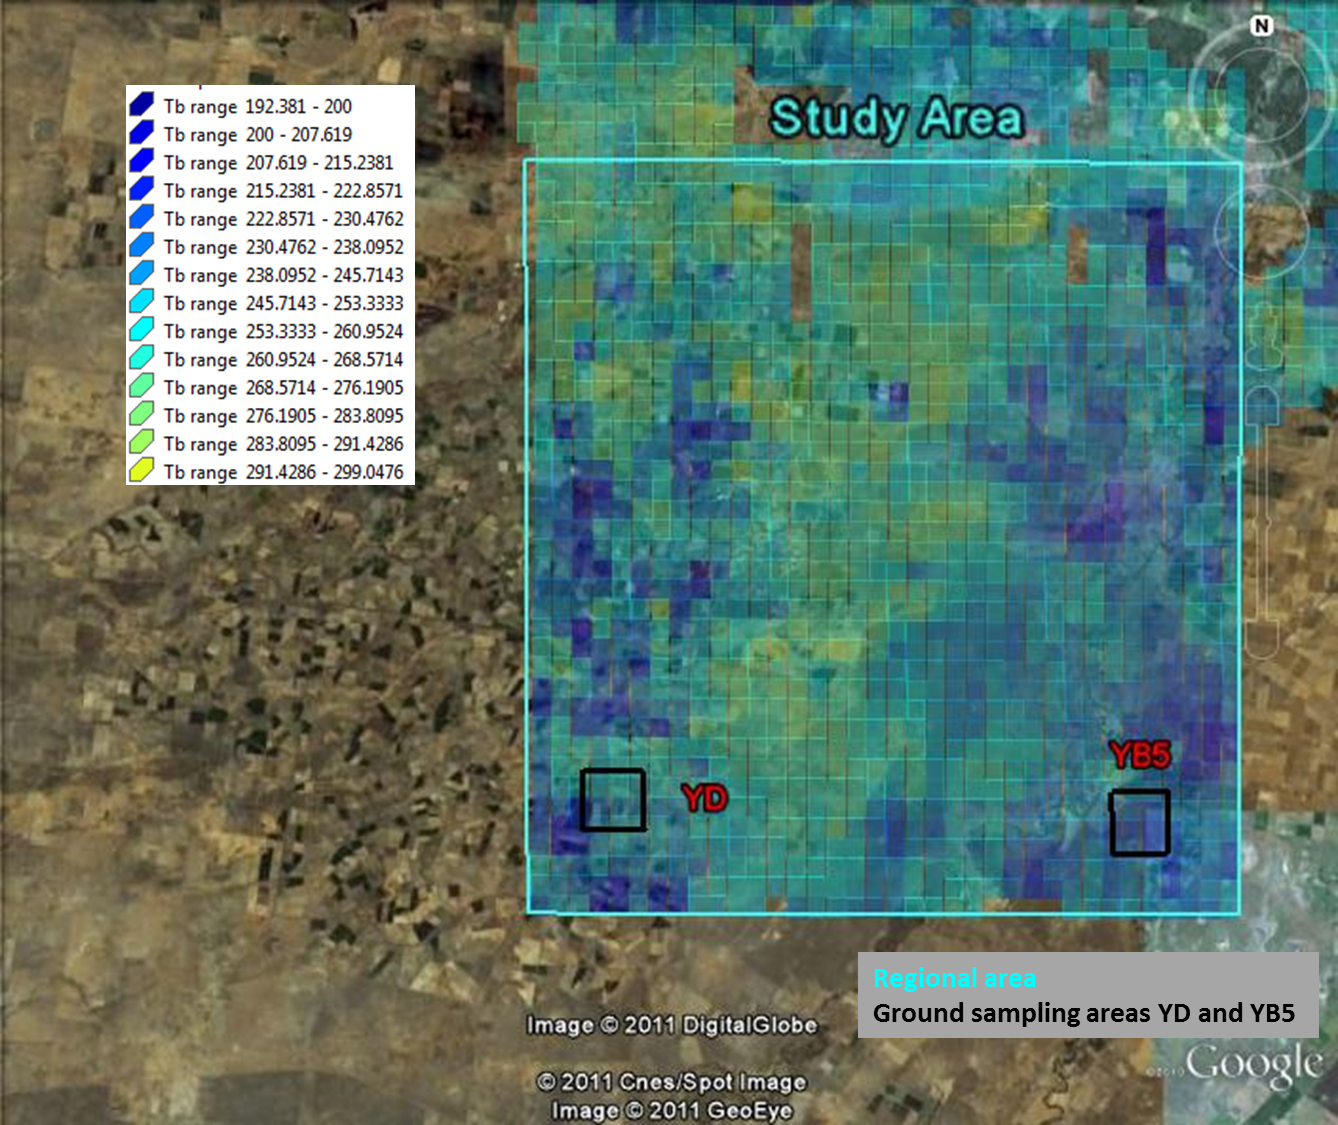Click the cyan 253.3333 - 260.9524 legend swatch

point(141,330)
